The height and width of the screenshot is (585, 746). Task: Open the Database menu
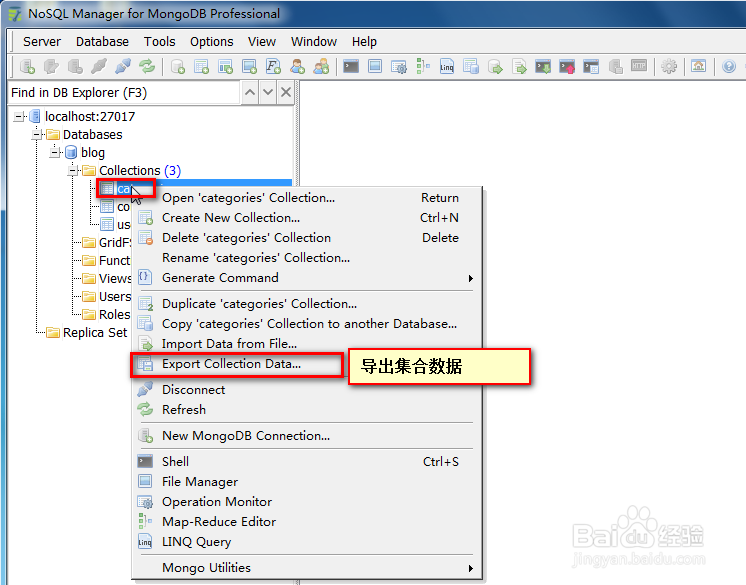click(102, 42)
